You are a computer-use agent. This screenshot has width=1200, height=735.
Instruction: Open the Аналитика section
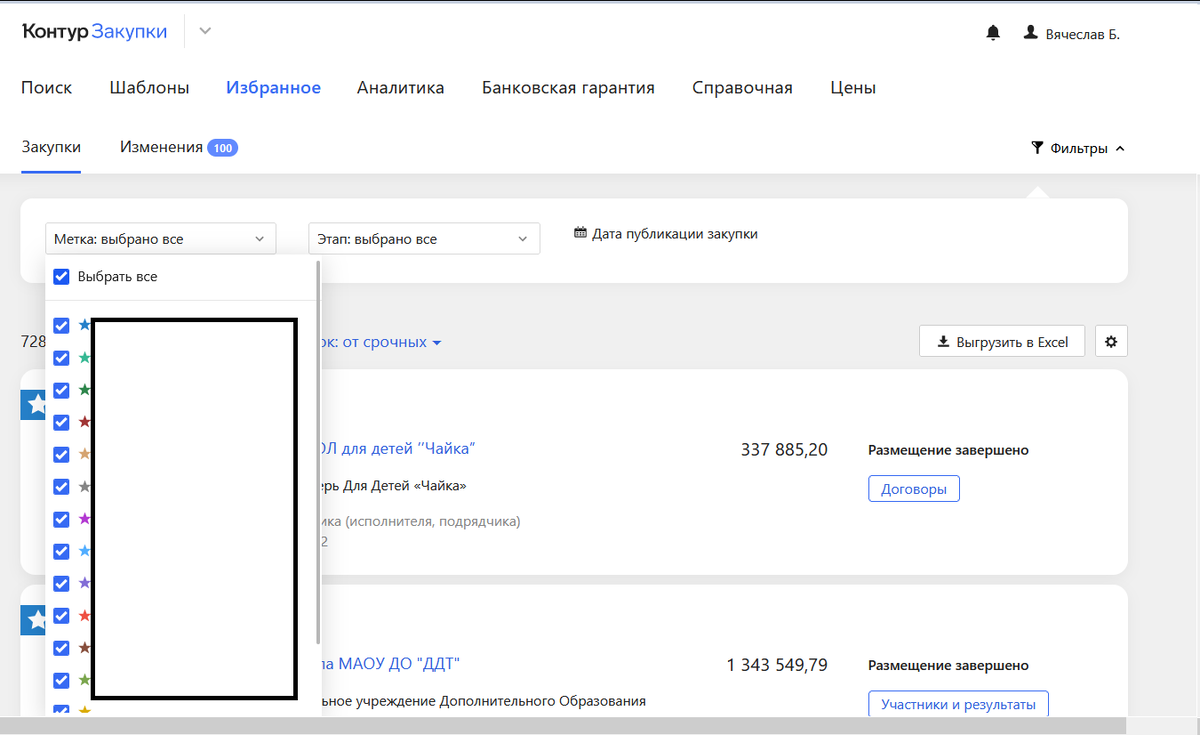[400, 88]
